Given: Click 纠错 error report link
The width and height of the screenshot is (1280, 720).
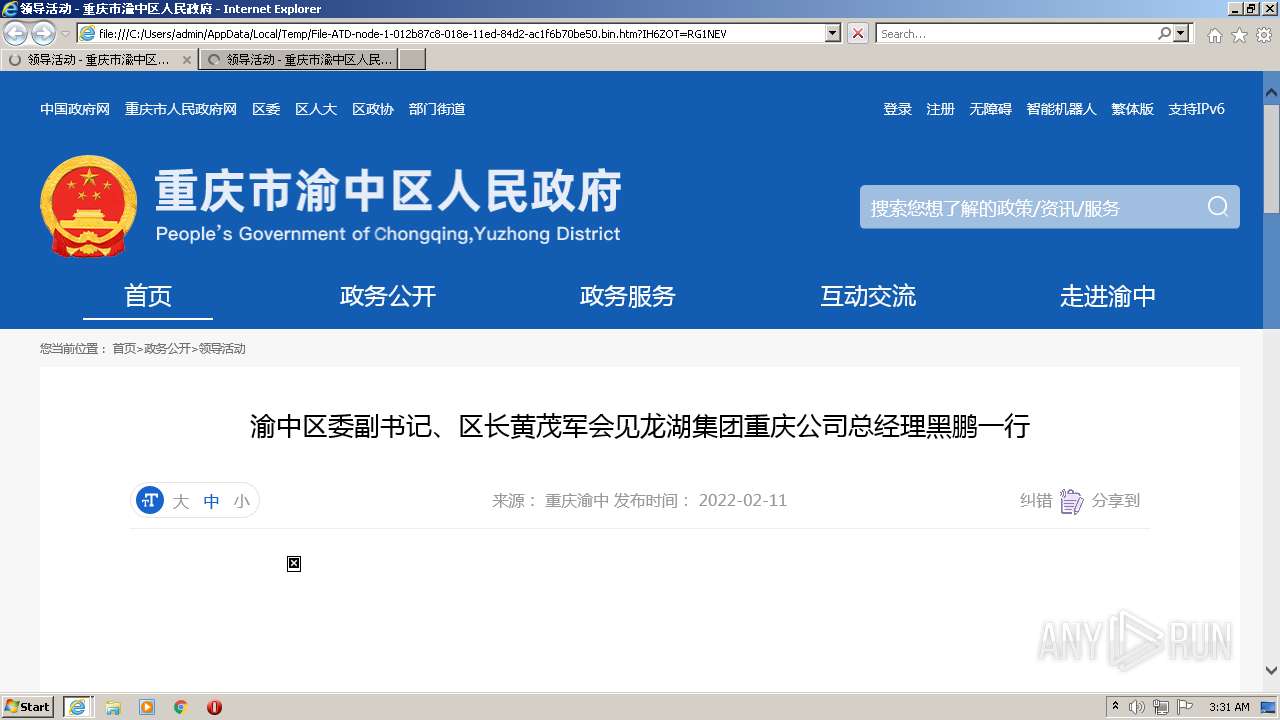Looking at the screenshot, I should [1036, 501].
